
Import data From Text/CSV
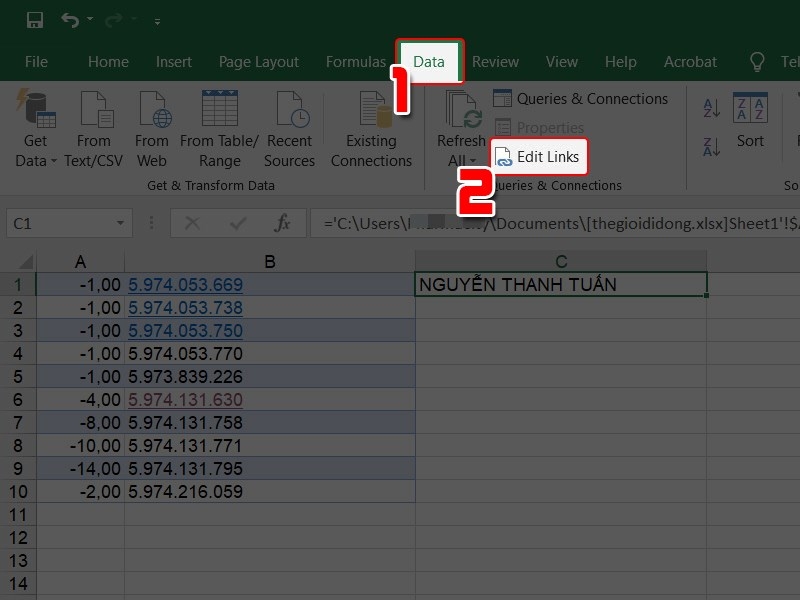coord(93,129)
